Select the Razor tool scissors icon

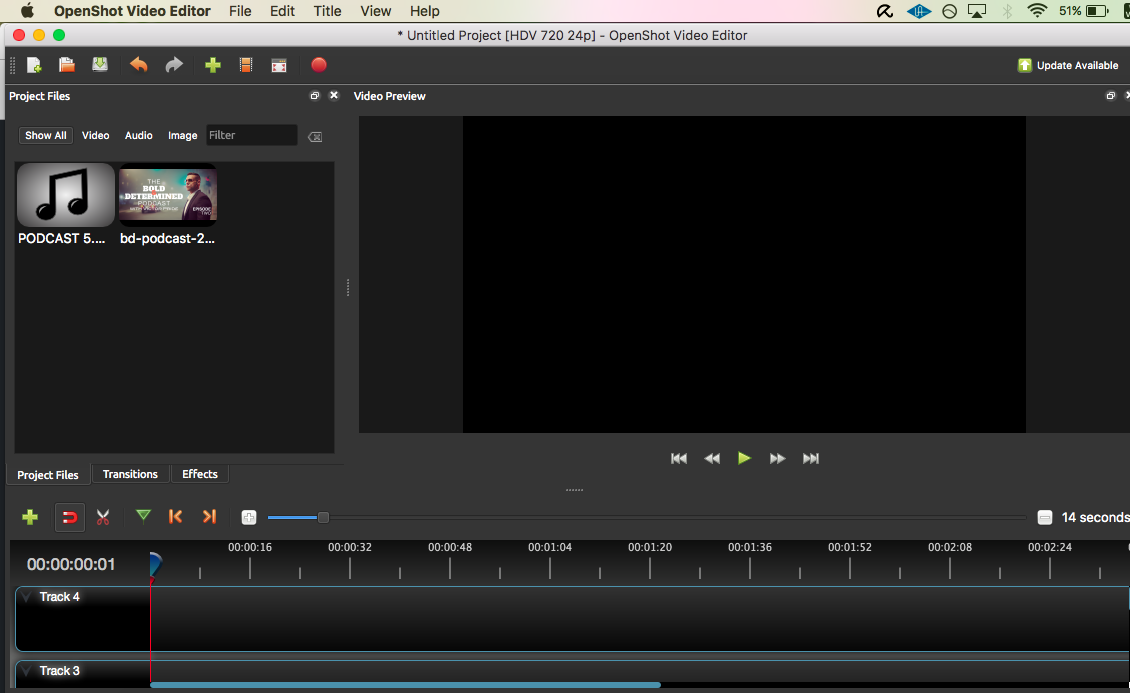click(x=102, y=517)
